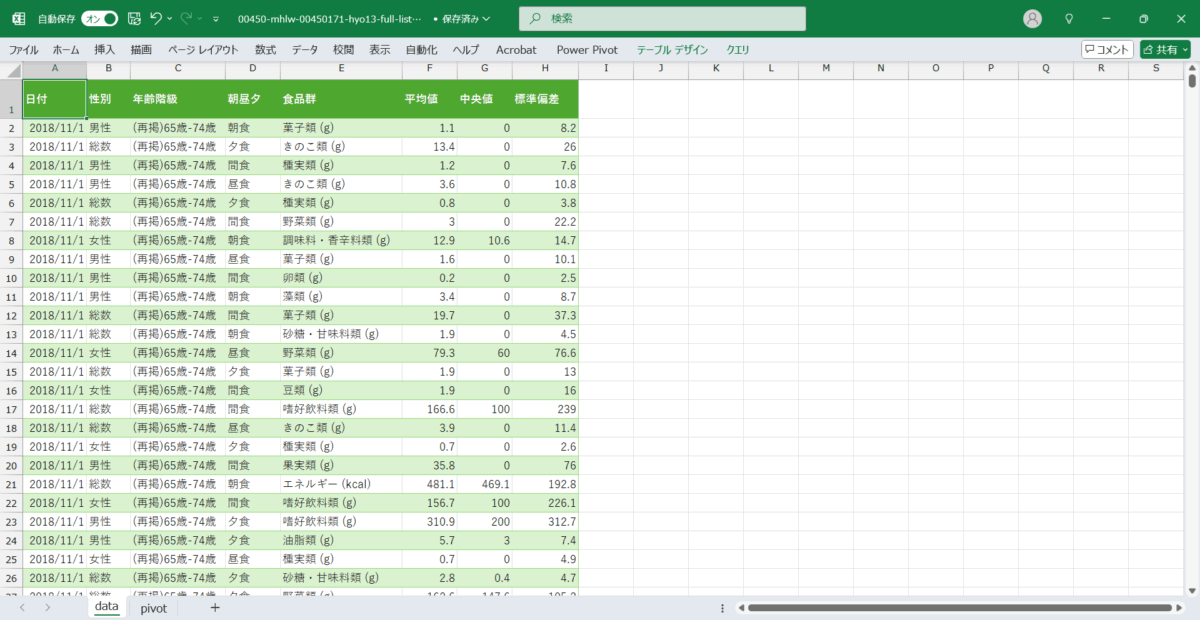
Task: Open the user account profile icon
Action: 1033,19
